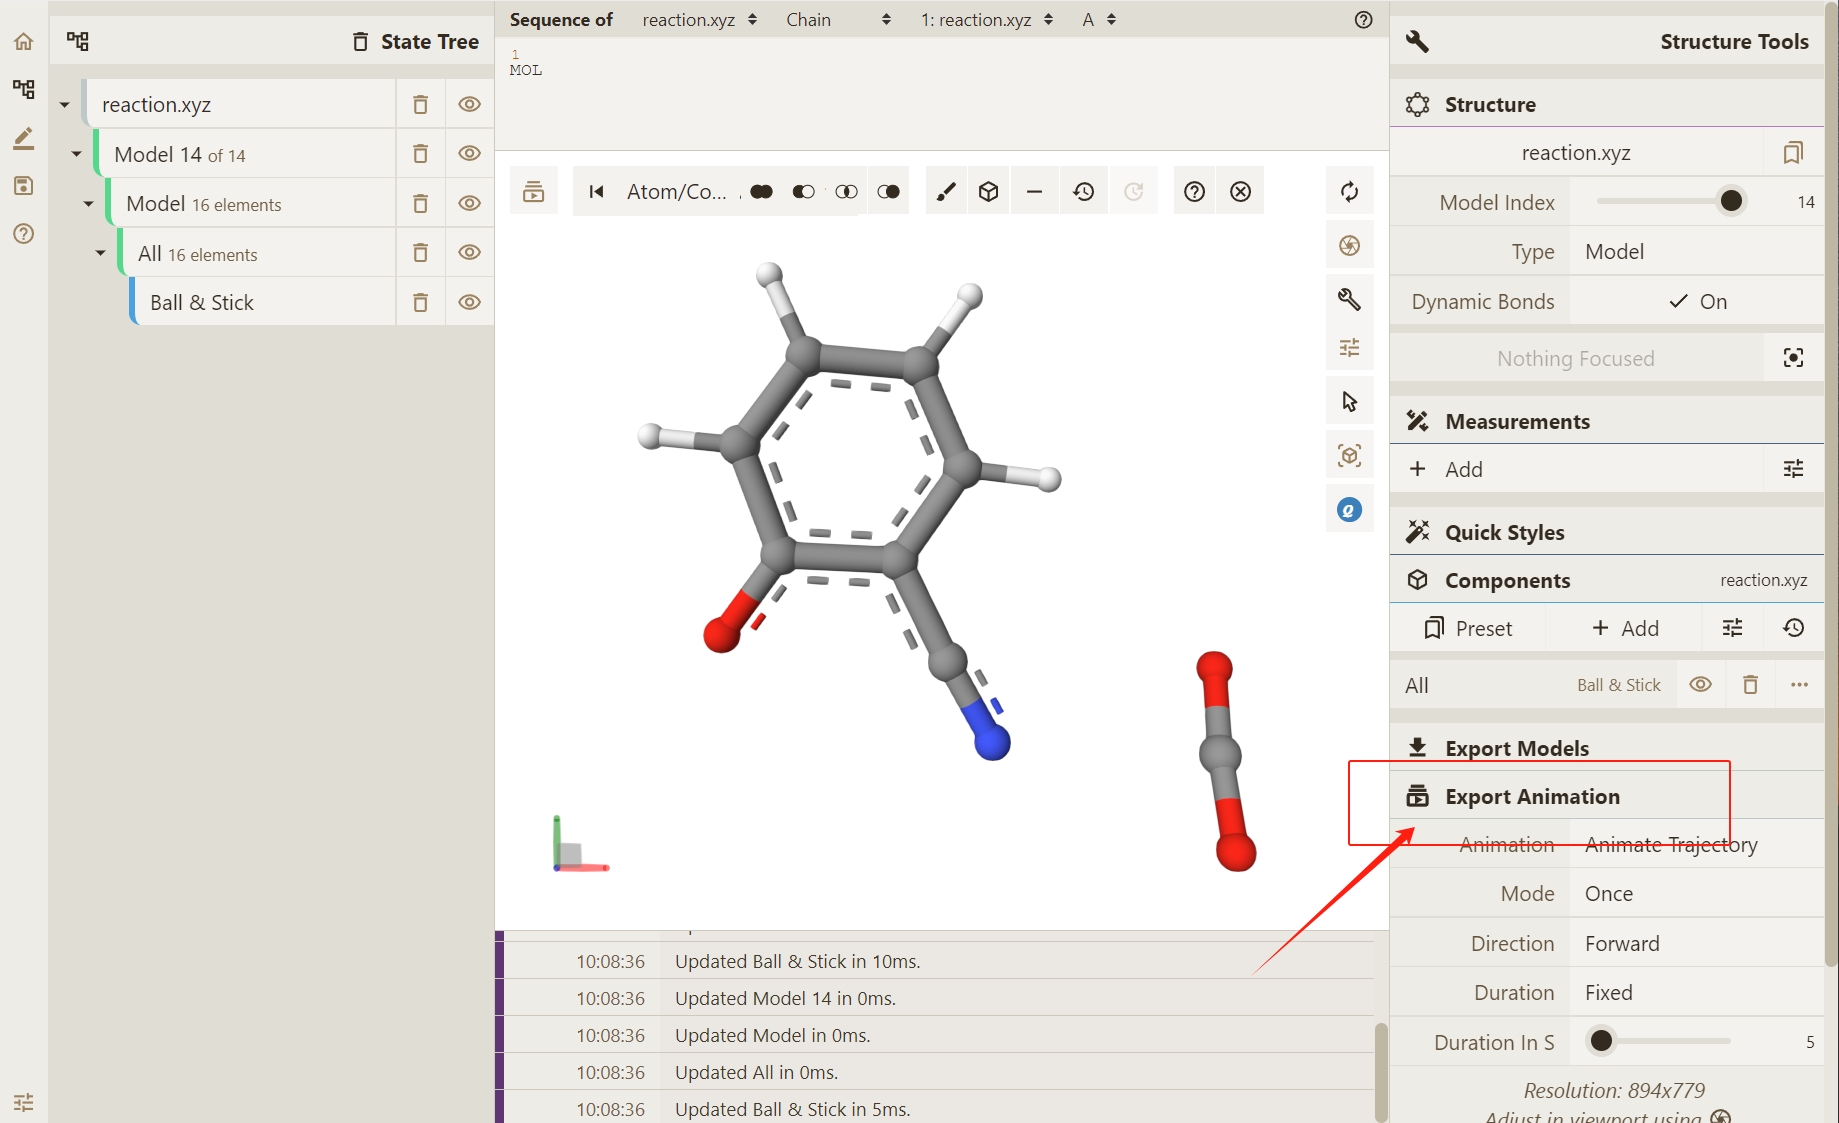Click the Home icon in left sidebar
Screen dimensions: 1839x1123
coord(24,42)
